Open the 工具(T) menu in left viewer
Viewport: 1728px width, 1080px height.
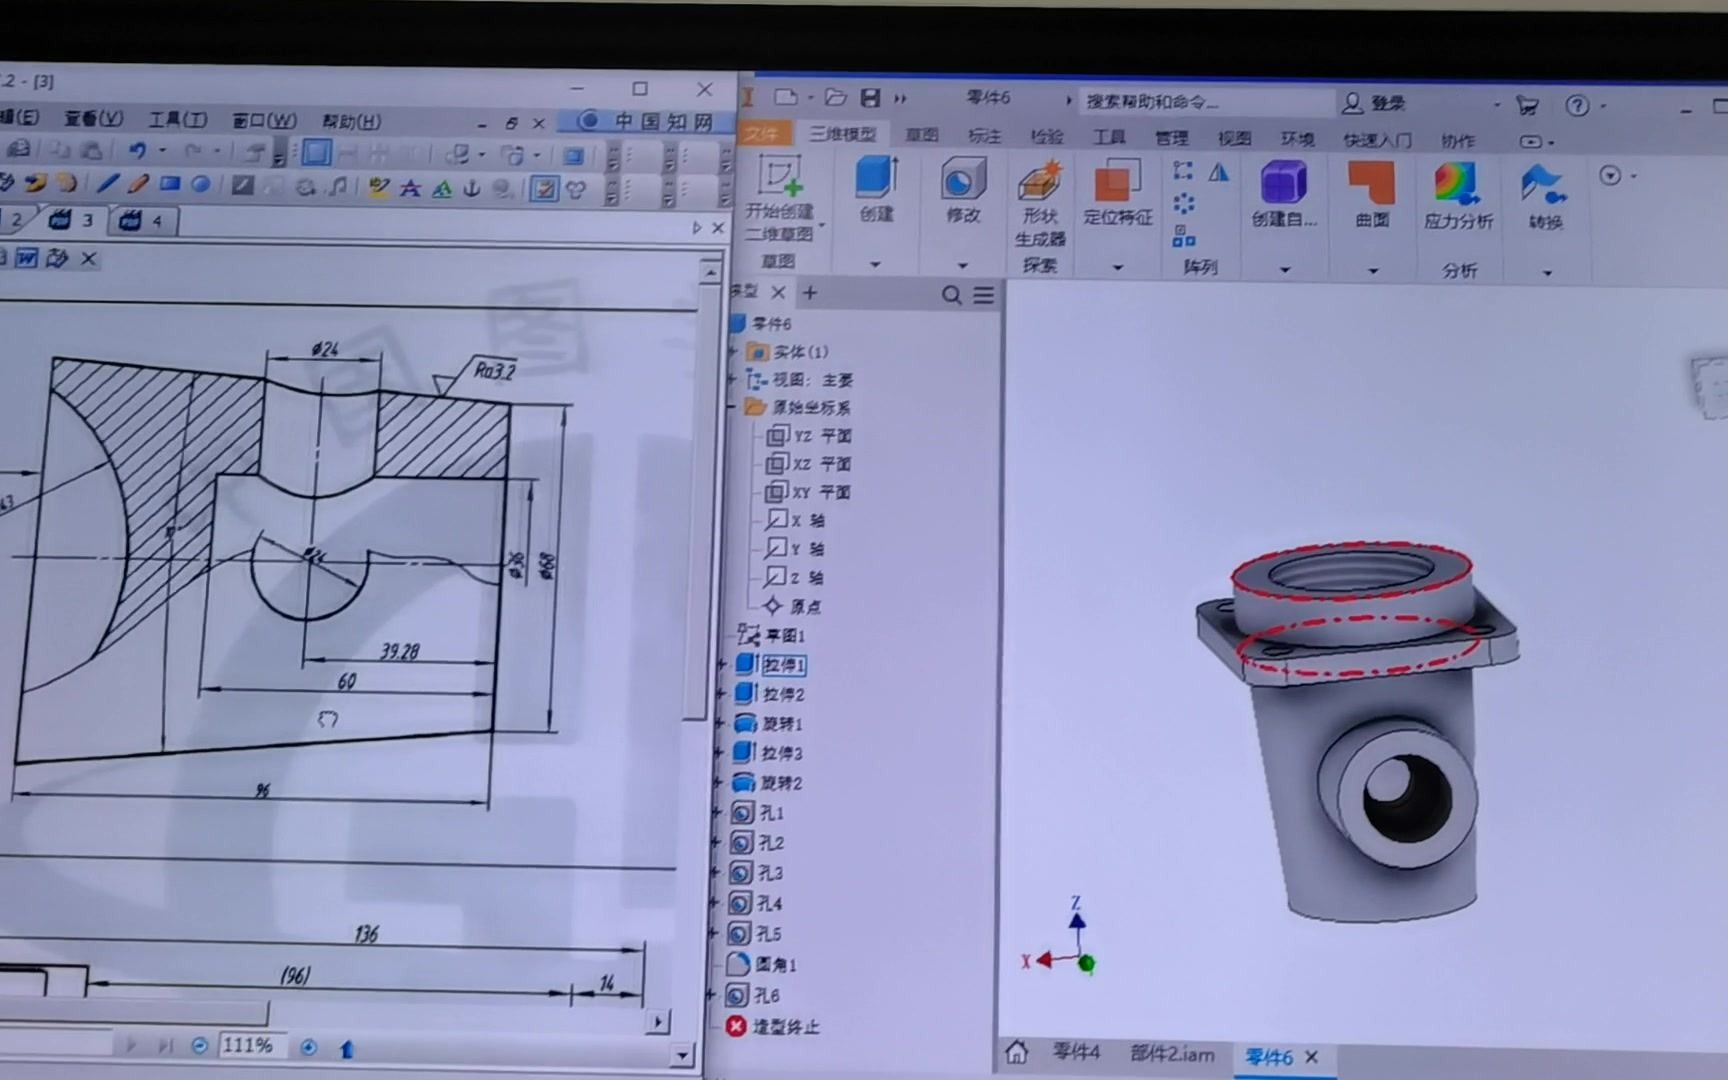(177, 119)
